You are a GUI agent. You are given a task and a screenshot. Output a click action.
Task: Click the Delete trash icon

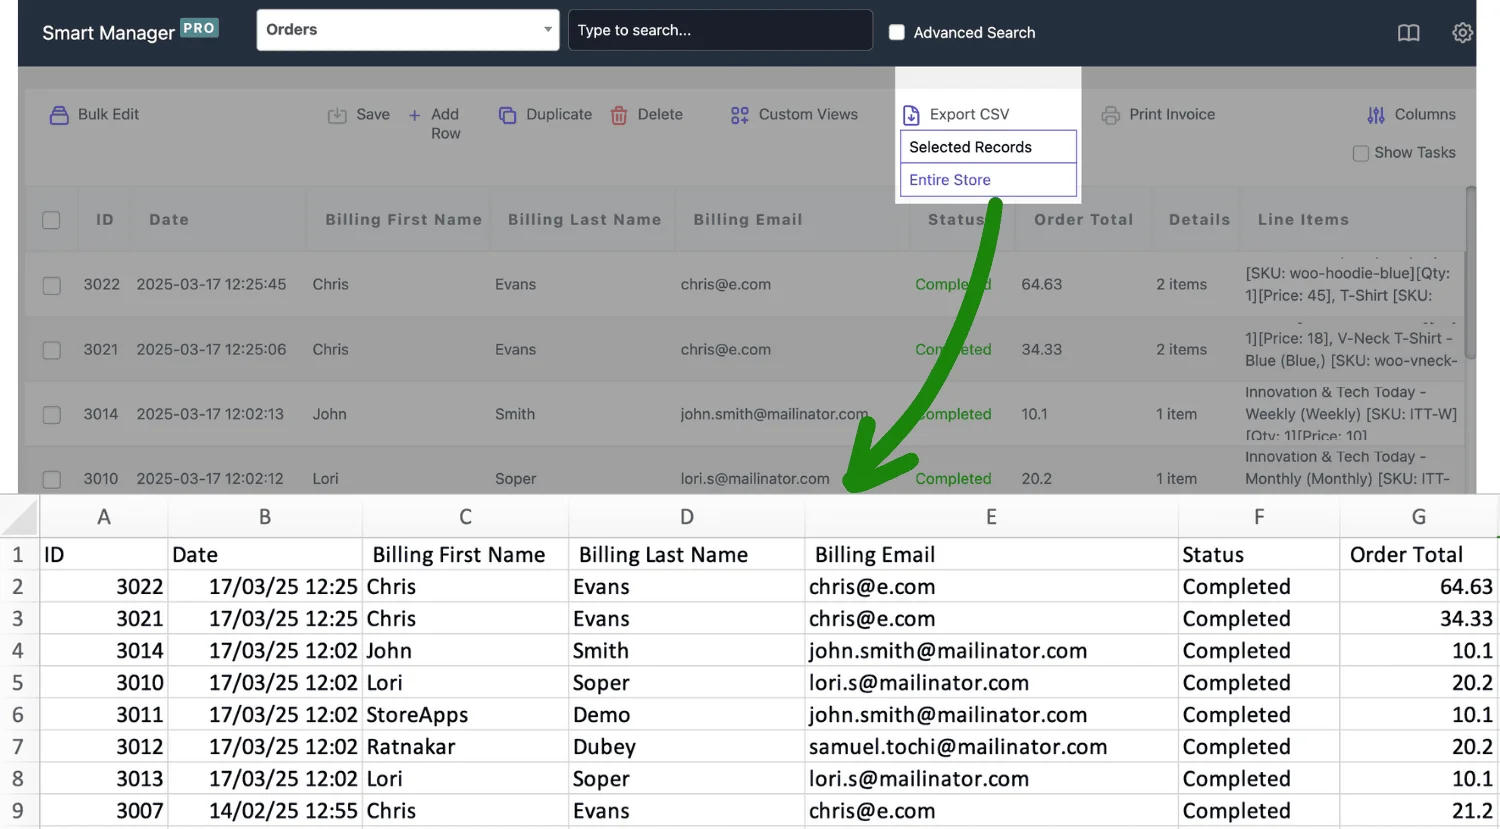tap(619, 115)
